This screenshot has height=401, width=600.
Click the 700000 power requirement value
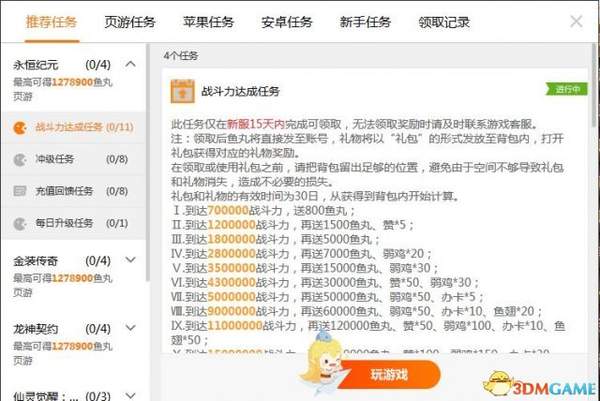point(228,210)
